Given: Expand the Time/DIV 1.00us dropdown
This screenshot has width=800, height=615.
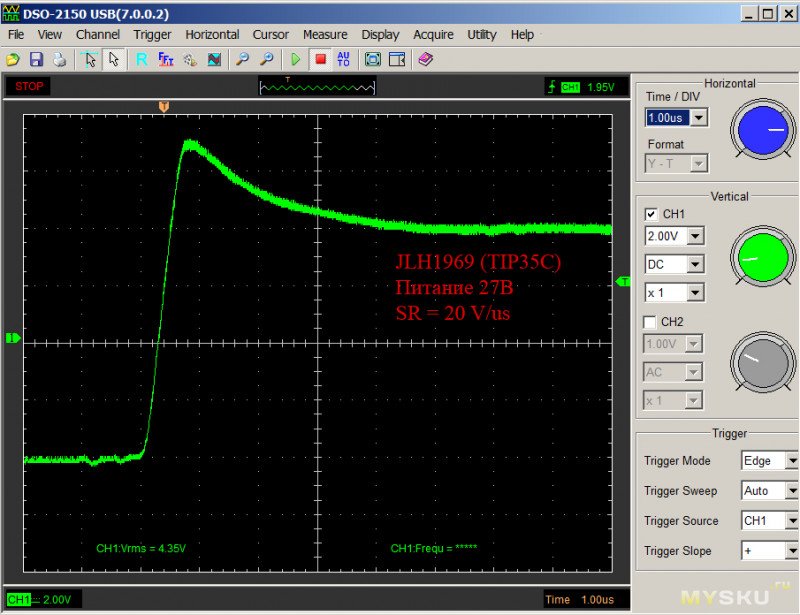Looking at the screenshot, I should (698, 118).
